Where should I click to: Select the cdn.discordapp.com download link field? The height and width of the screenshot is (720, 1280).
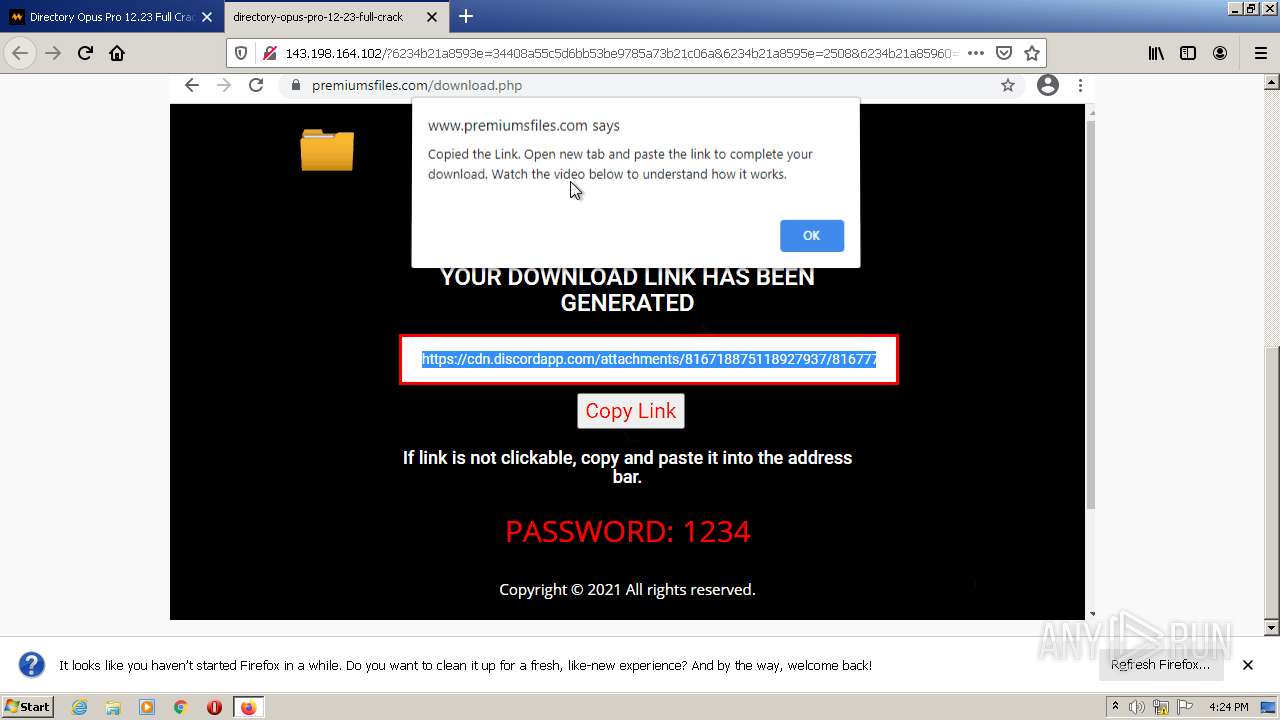point(649,359)
